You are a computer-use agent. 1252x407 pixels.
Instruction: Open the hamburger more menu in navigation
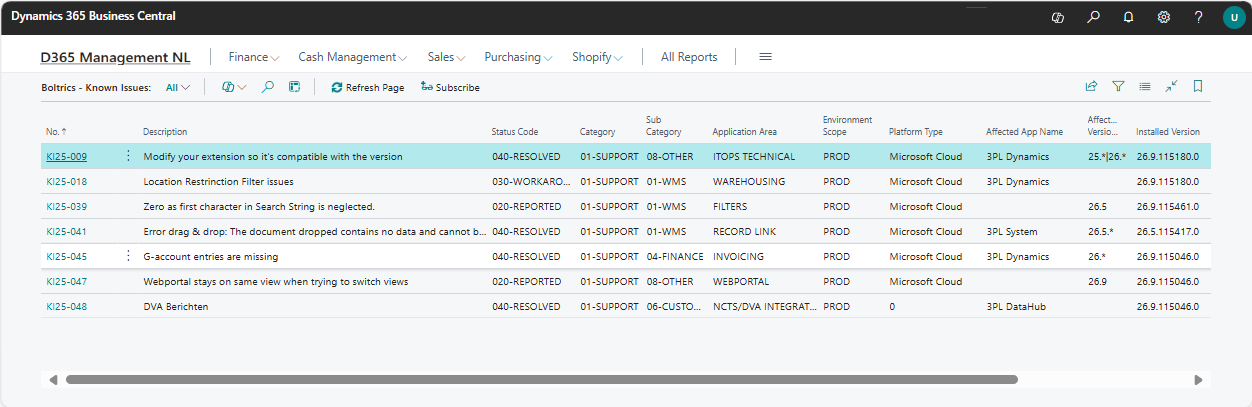[765, 57]
